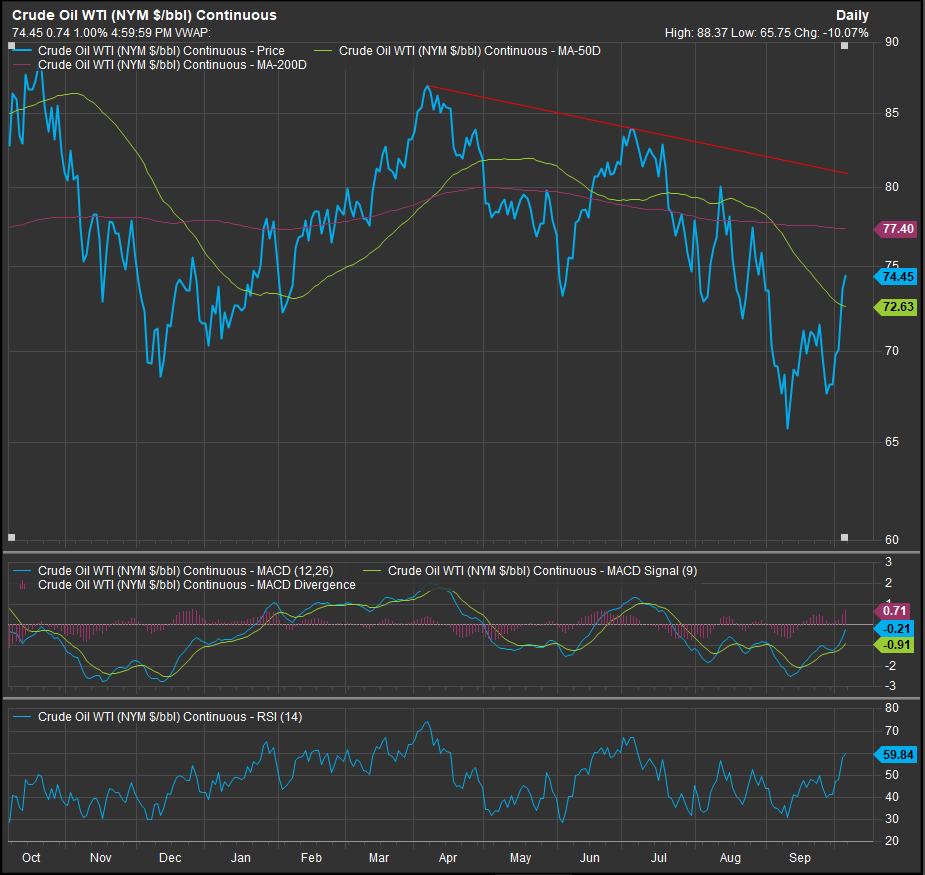
Task: Click the top-right chart corner handle
Action: [843, 47]
